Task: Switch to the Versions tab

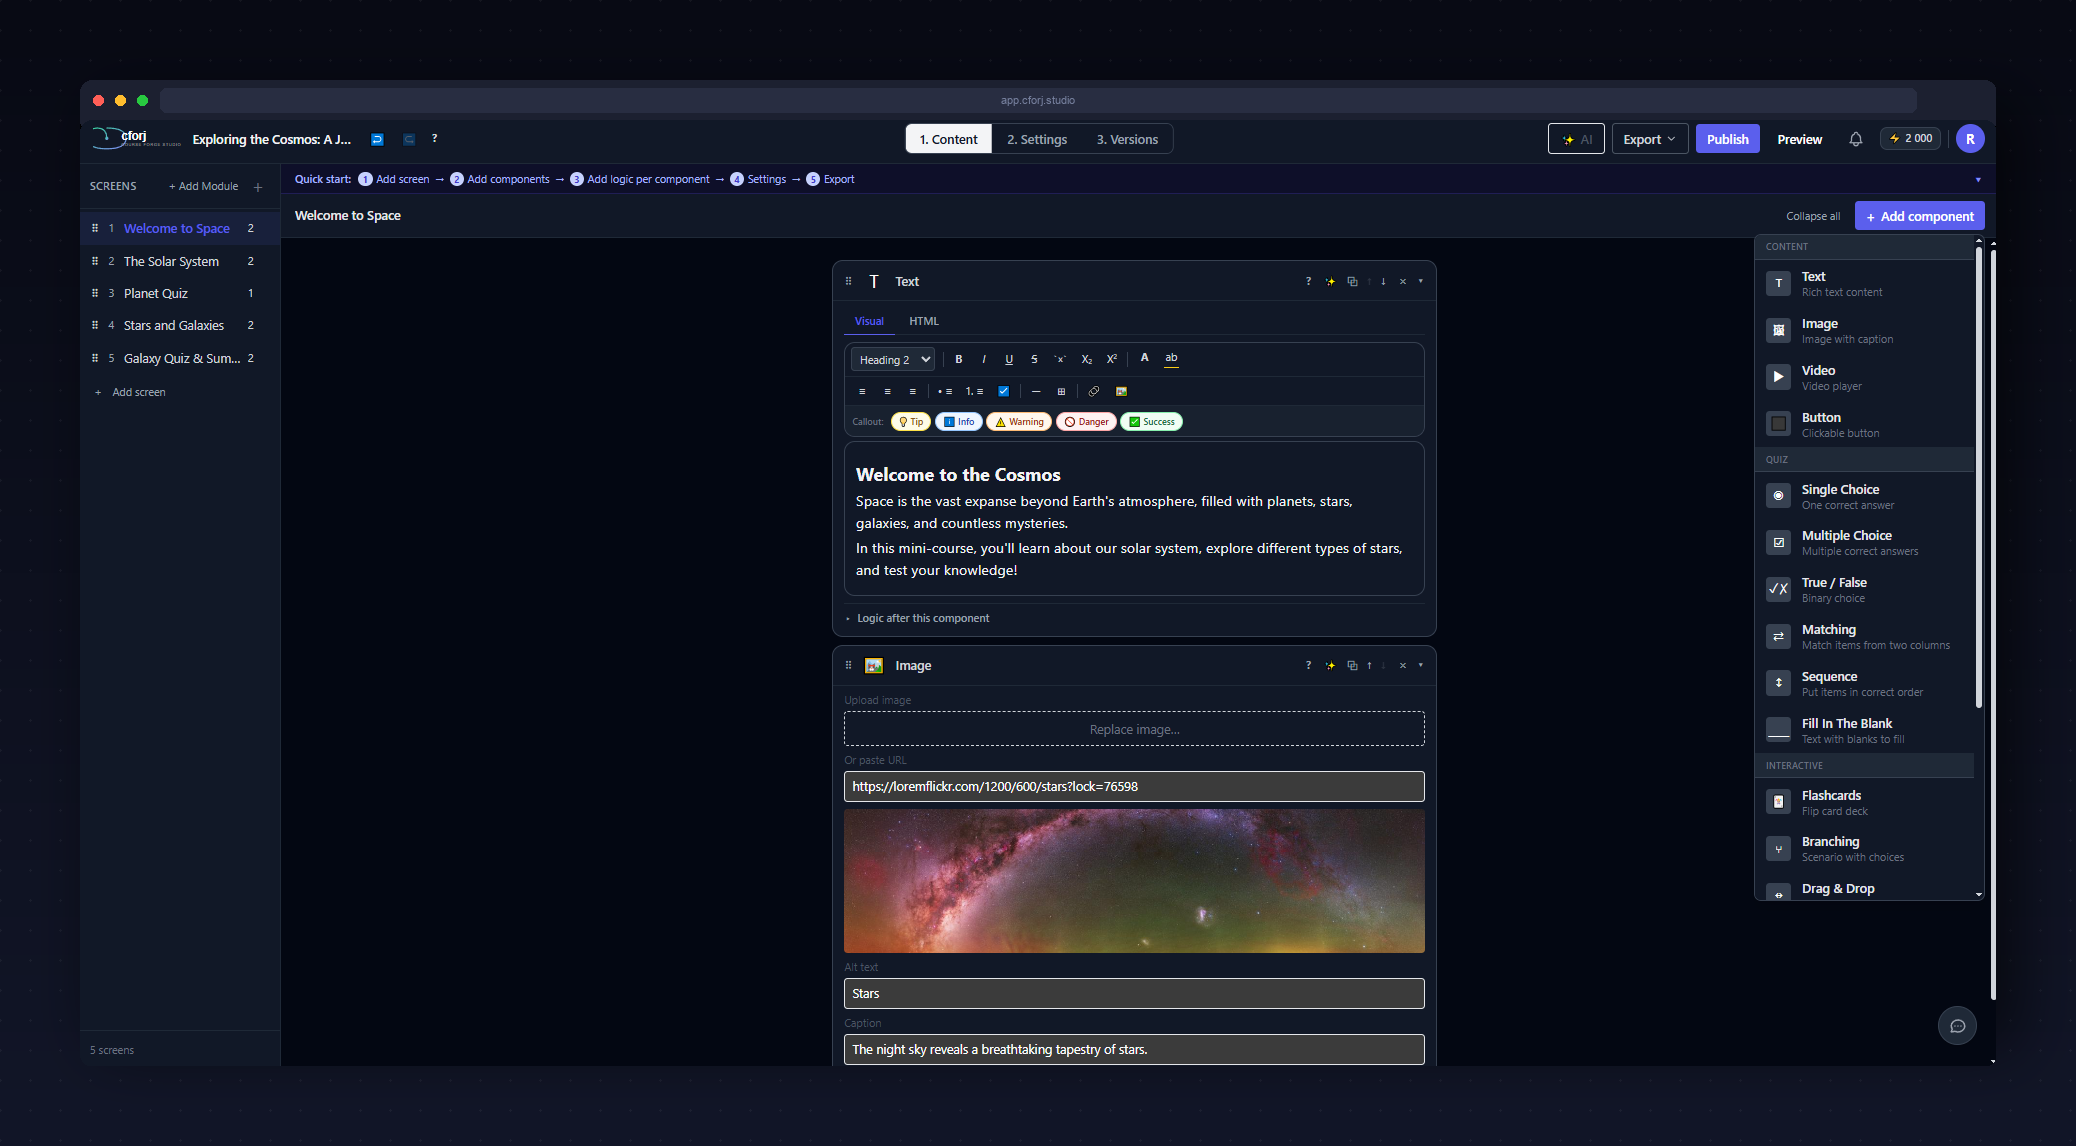Action: 1127,139
